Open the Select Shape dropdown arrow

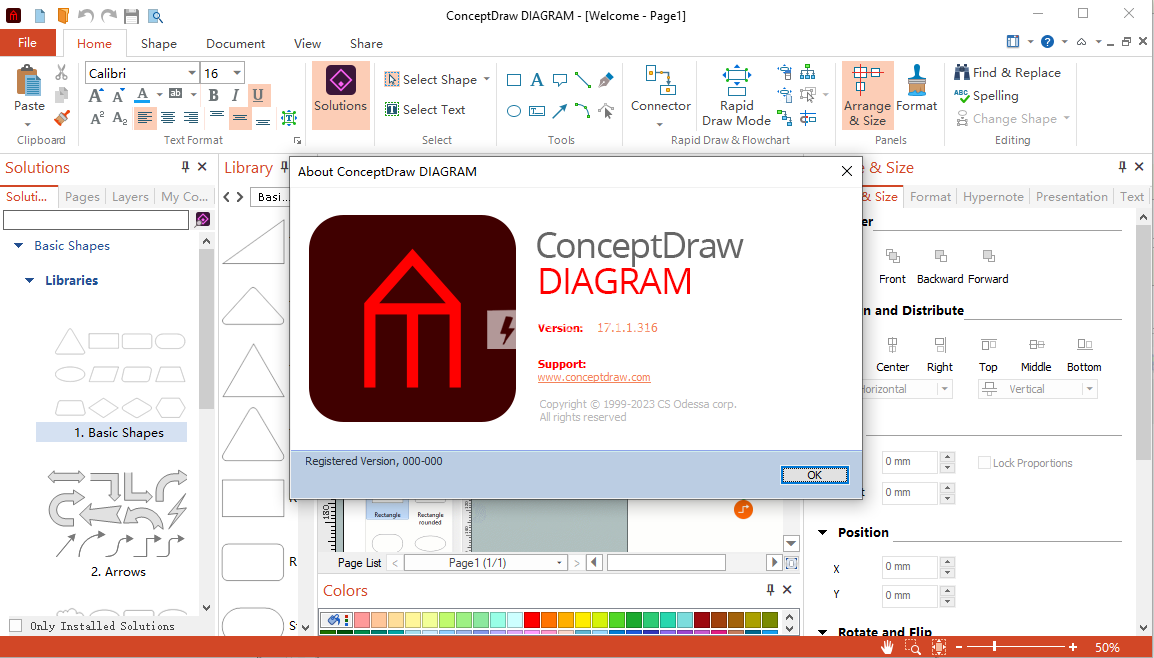click(487, 79)
